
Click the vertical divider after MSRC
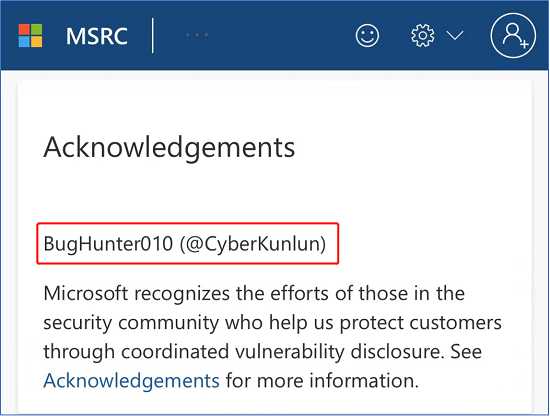(153, 35)
